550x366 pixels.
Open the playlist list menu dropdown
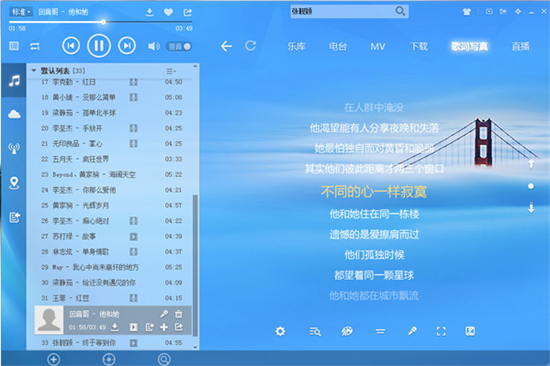pyautogui.click(x=171, y=71)
